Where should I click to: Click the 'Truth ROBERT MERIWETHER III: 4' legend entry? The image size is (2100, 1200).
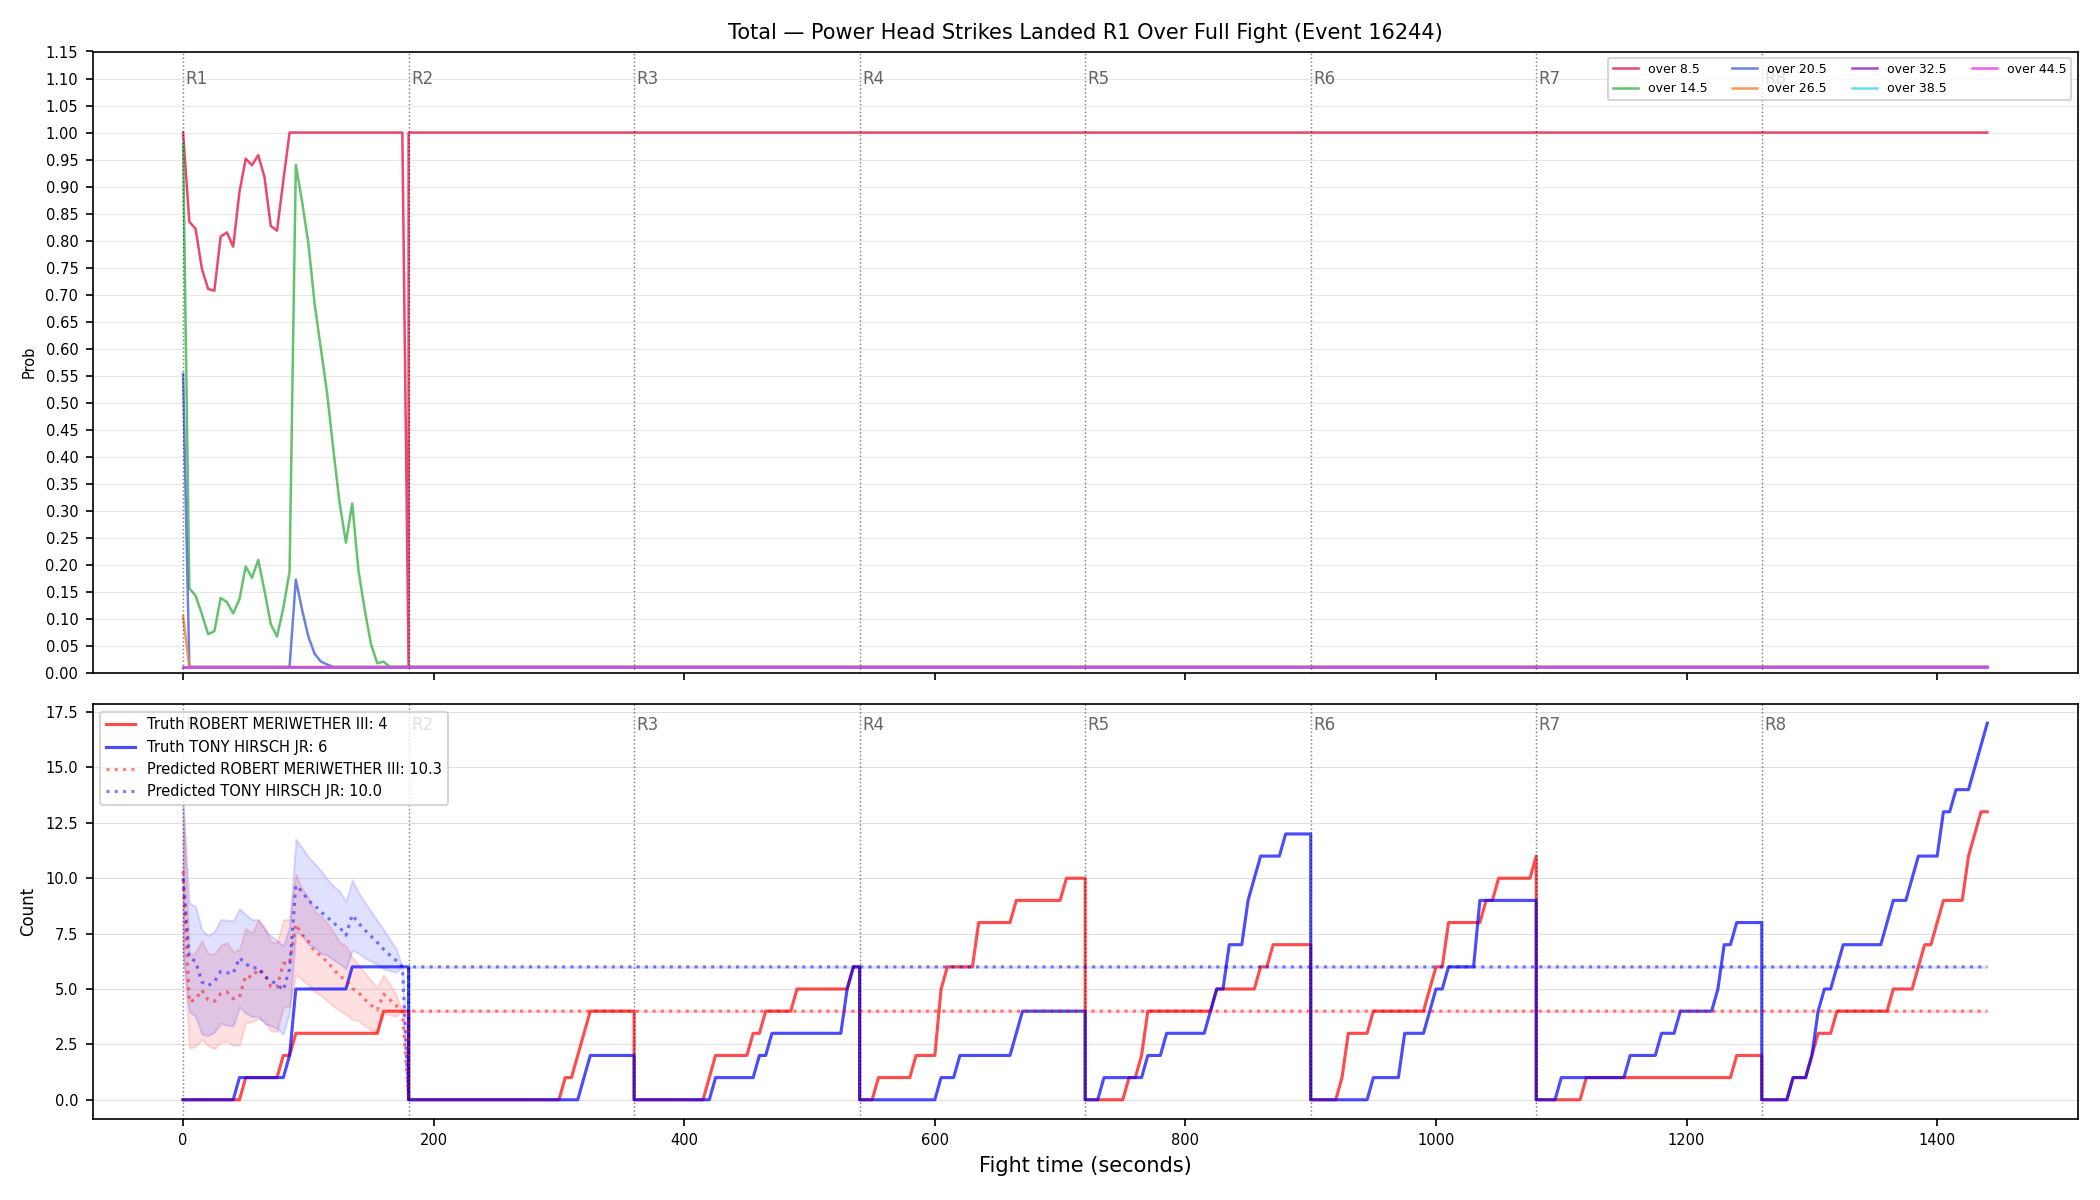pyautogui.click(x=267, y=724)
